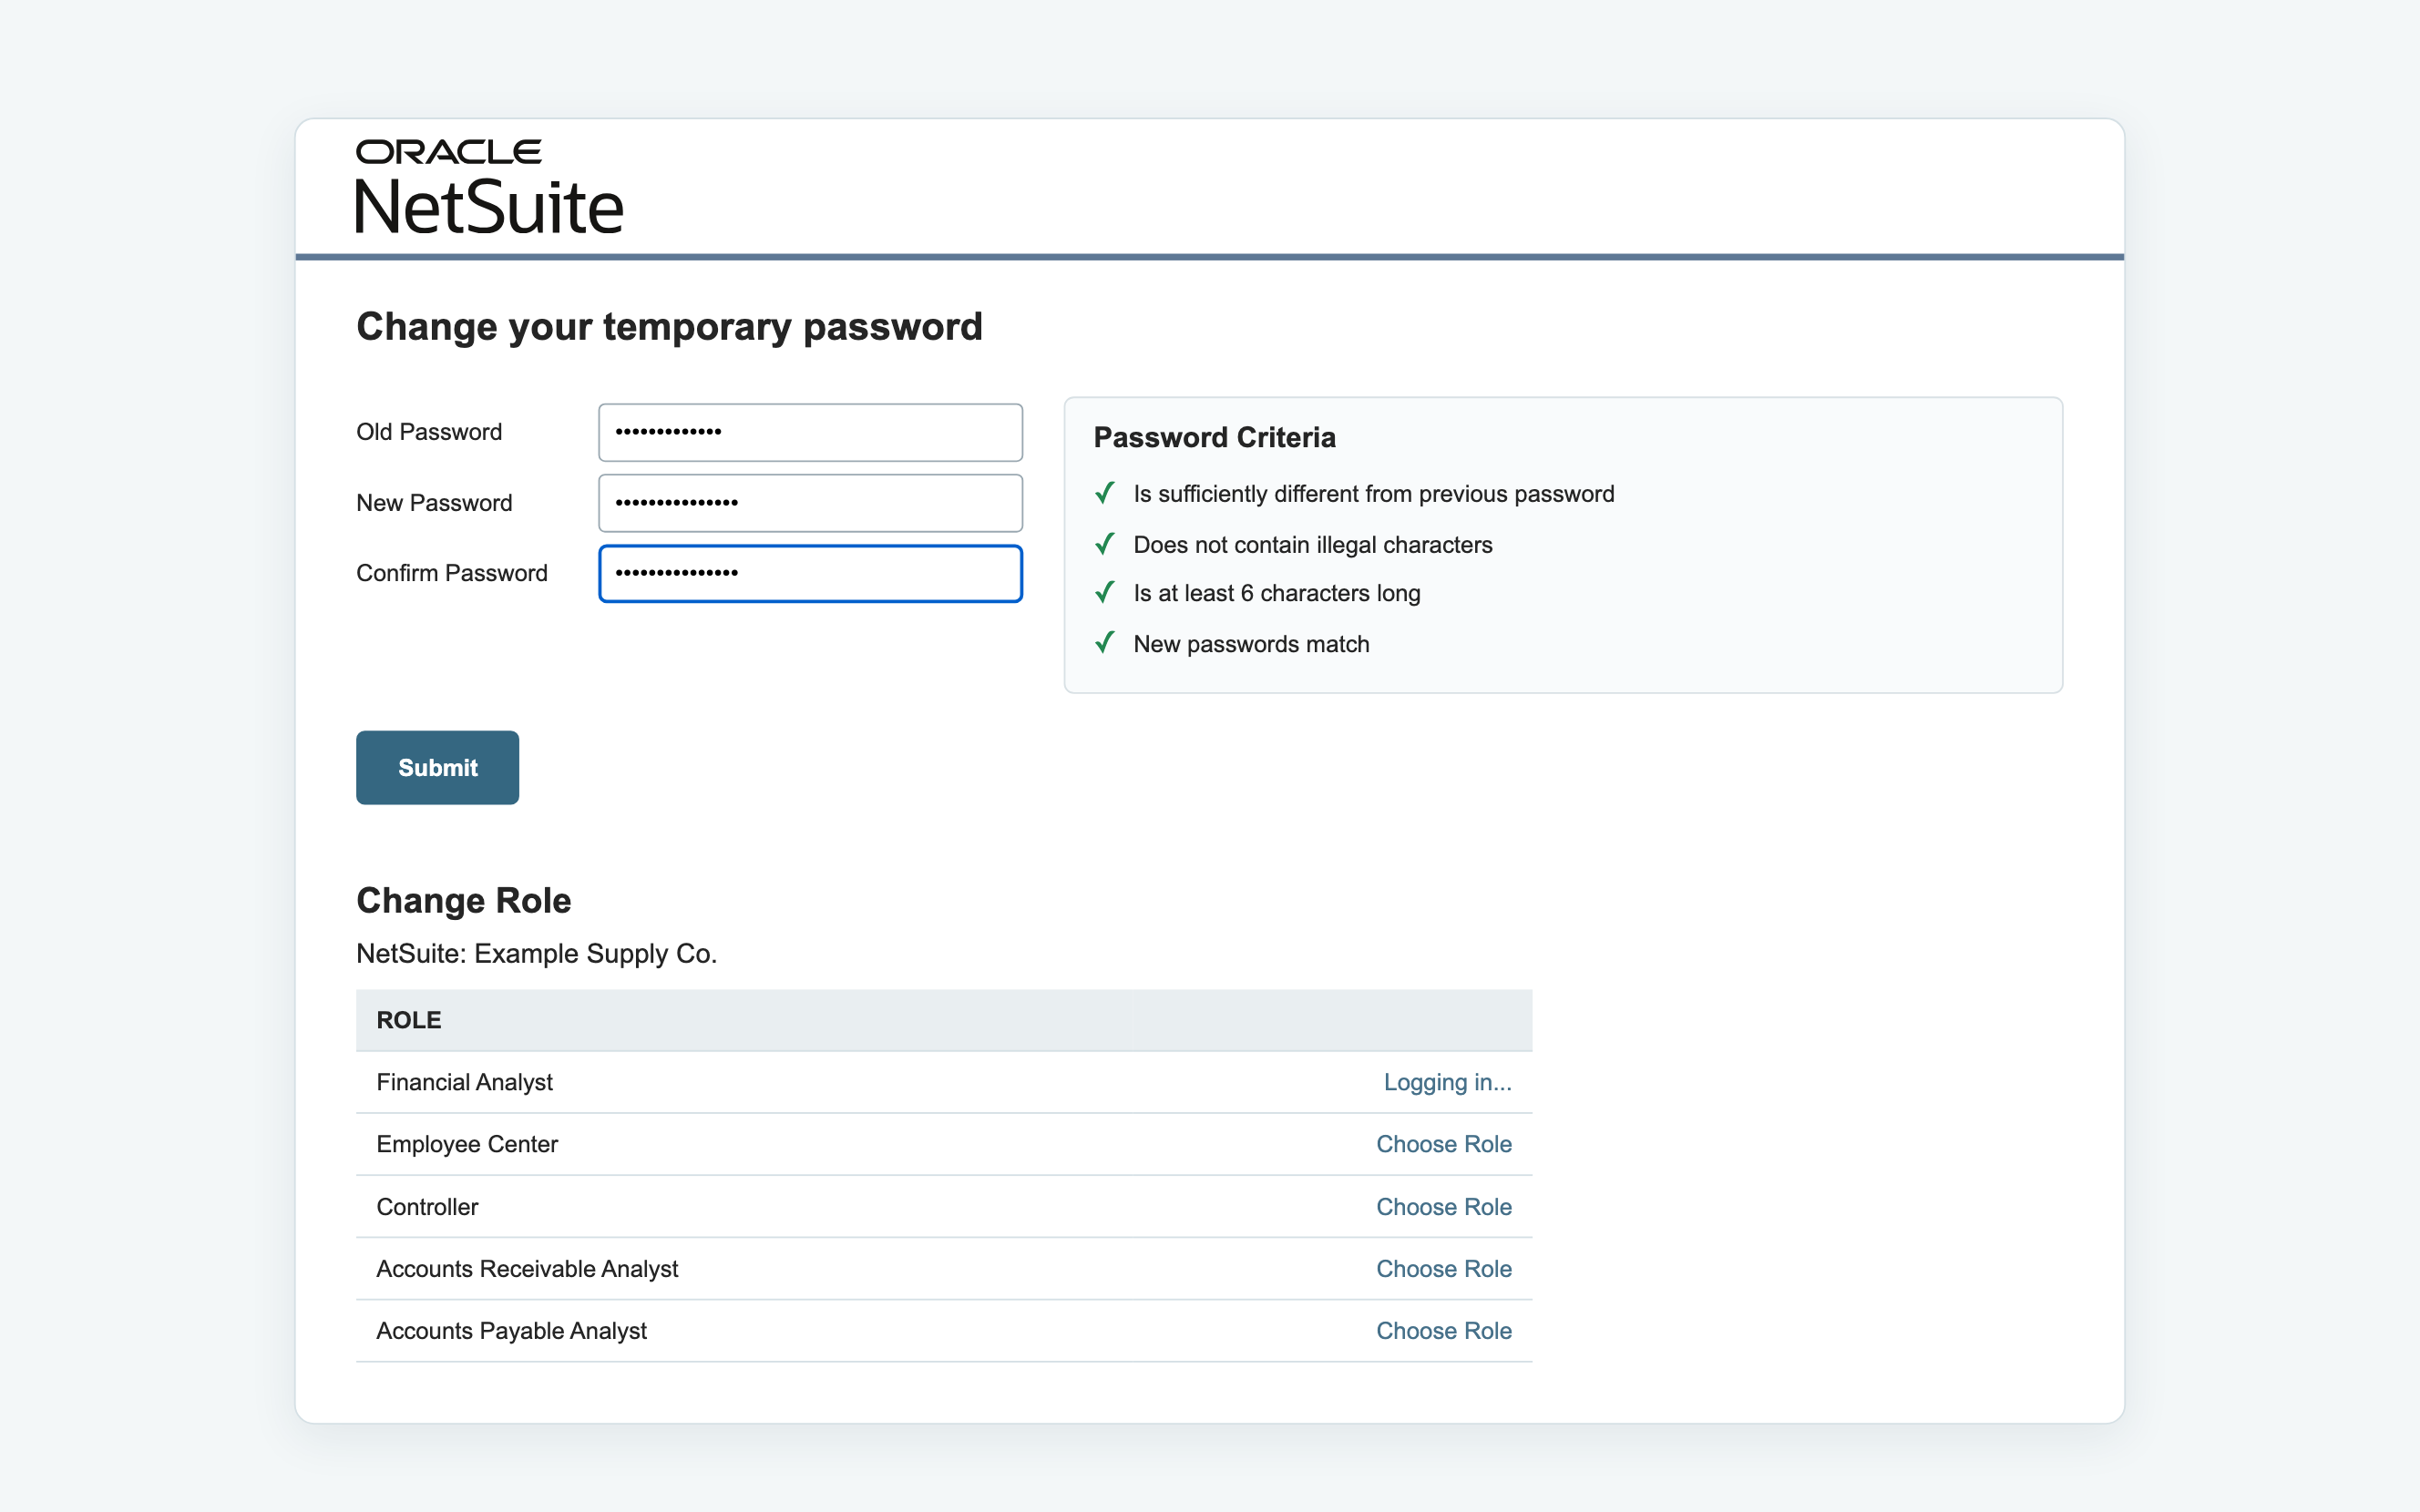The width and height of the screenshot is (2420, 1512).
Task: Focus the New Password field
Action: 810,503
